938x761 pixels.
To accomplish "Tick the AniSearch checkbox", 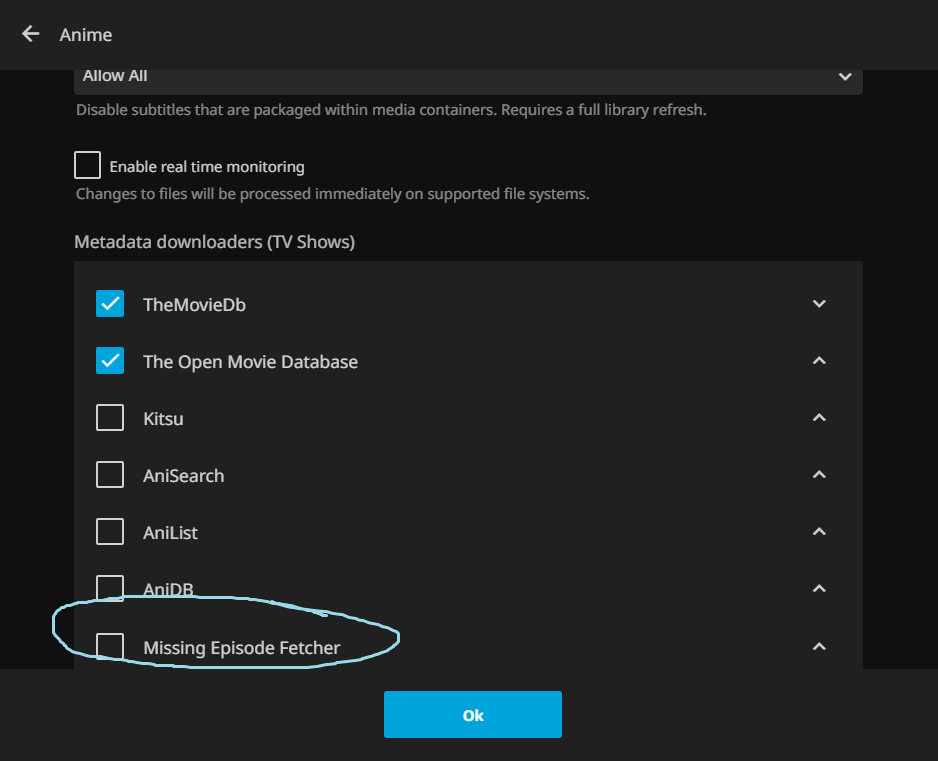I will 110,475.
